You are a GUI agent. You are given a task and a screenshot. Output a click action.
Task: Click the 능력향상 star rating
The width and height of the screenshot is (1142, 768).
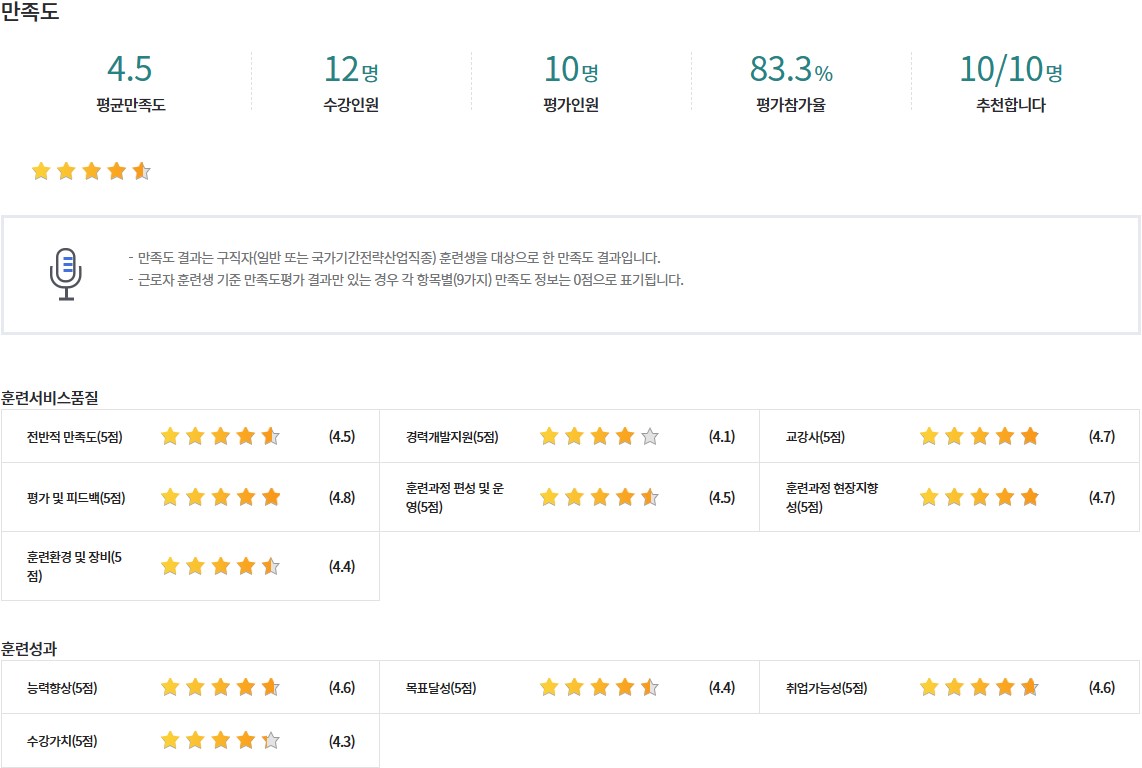[220, 687]
